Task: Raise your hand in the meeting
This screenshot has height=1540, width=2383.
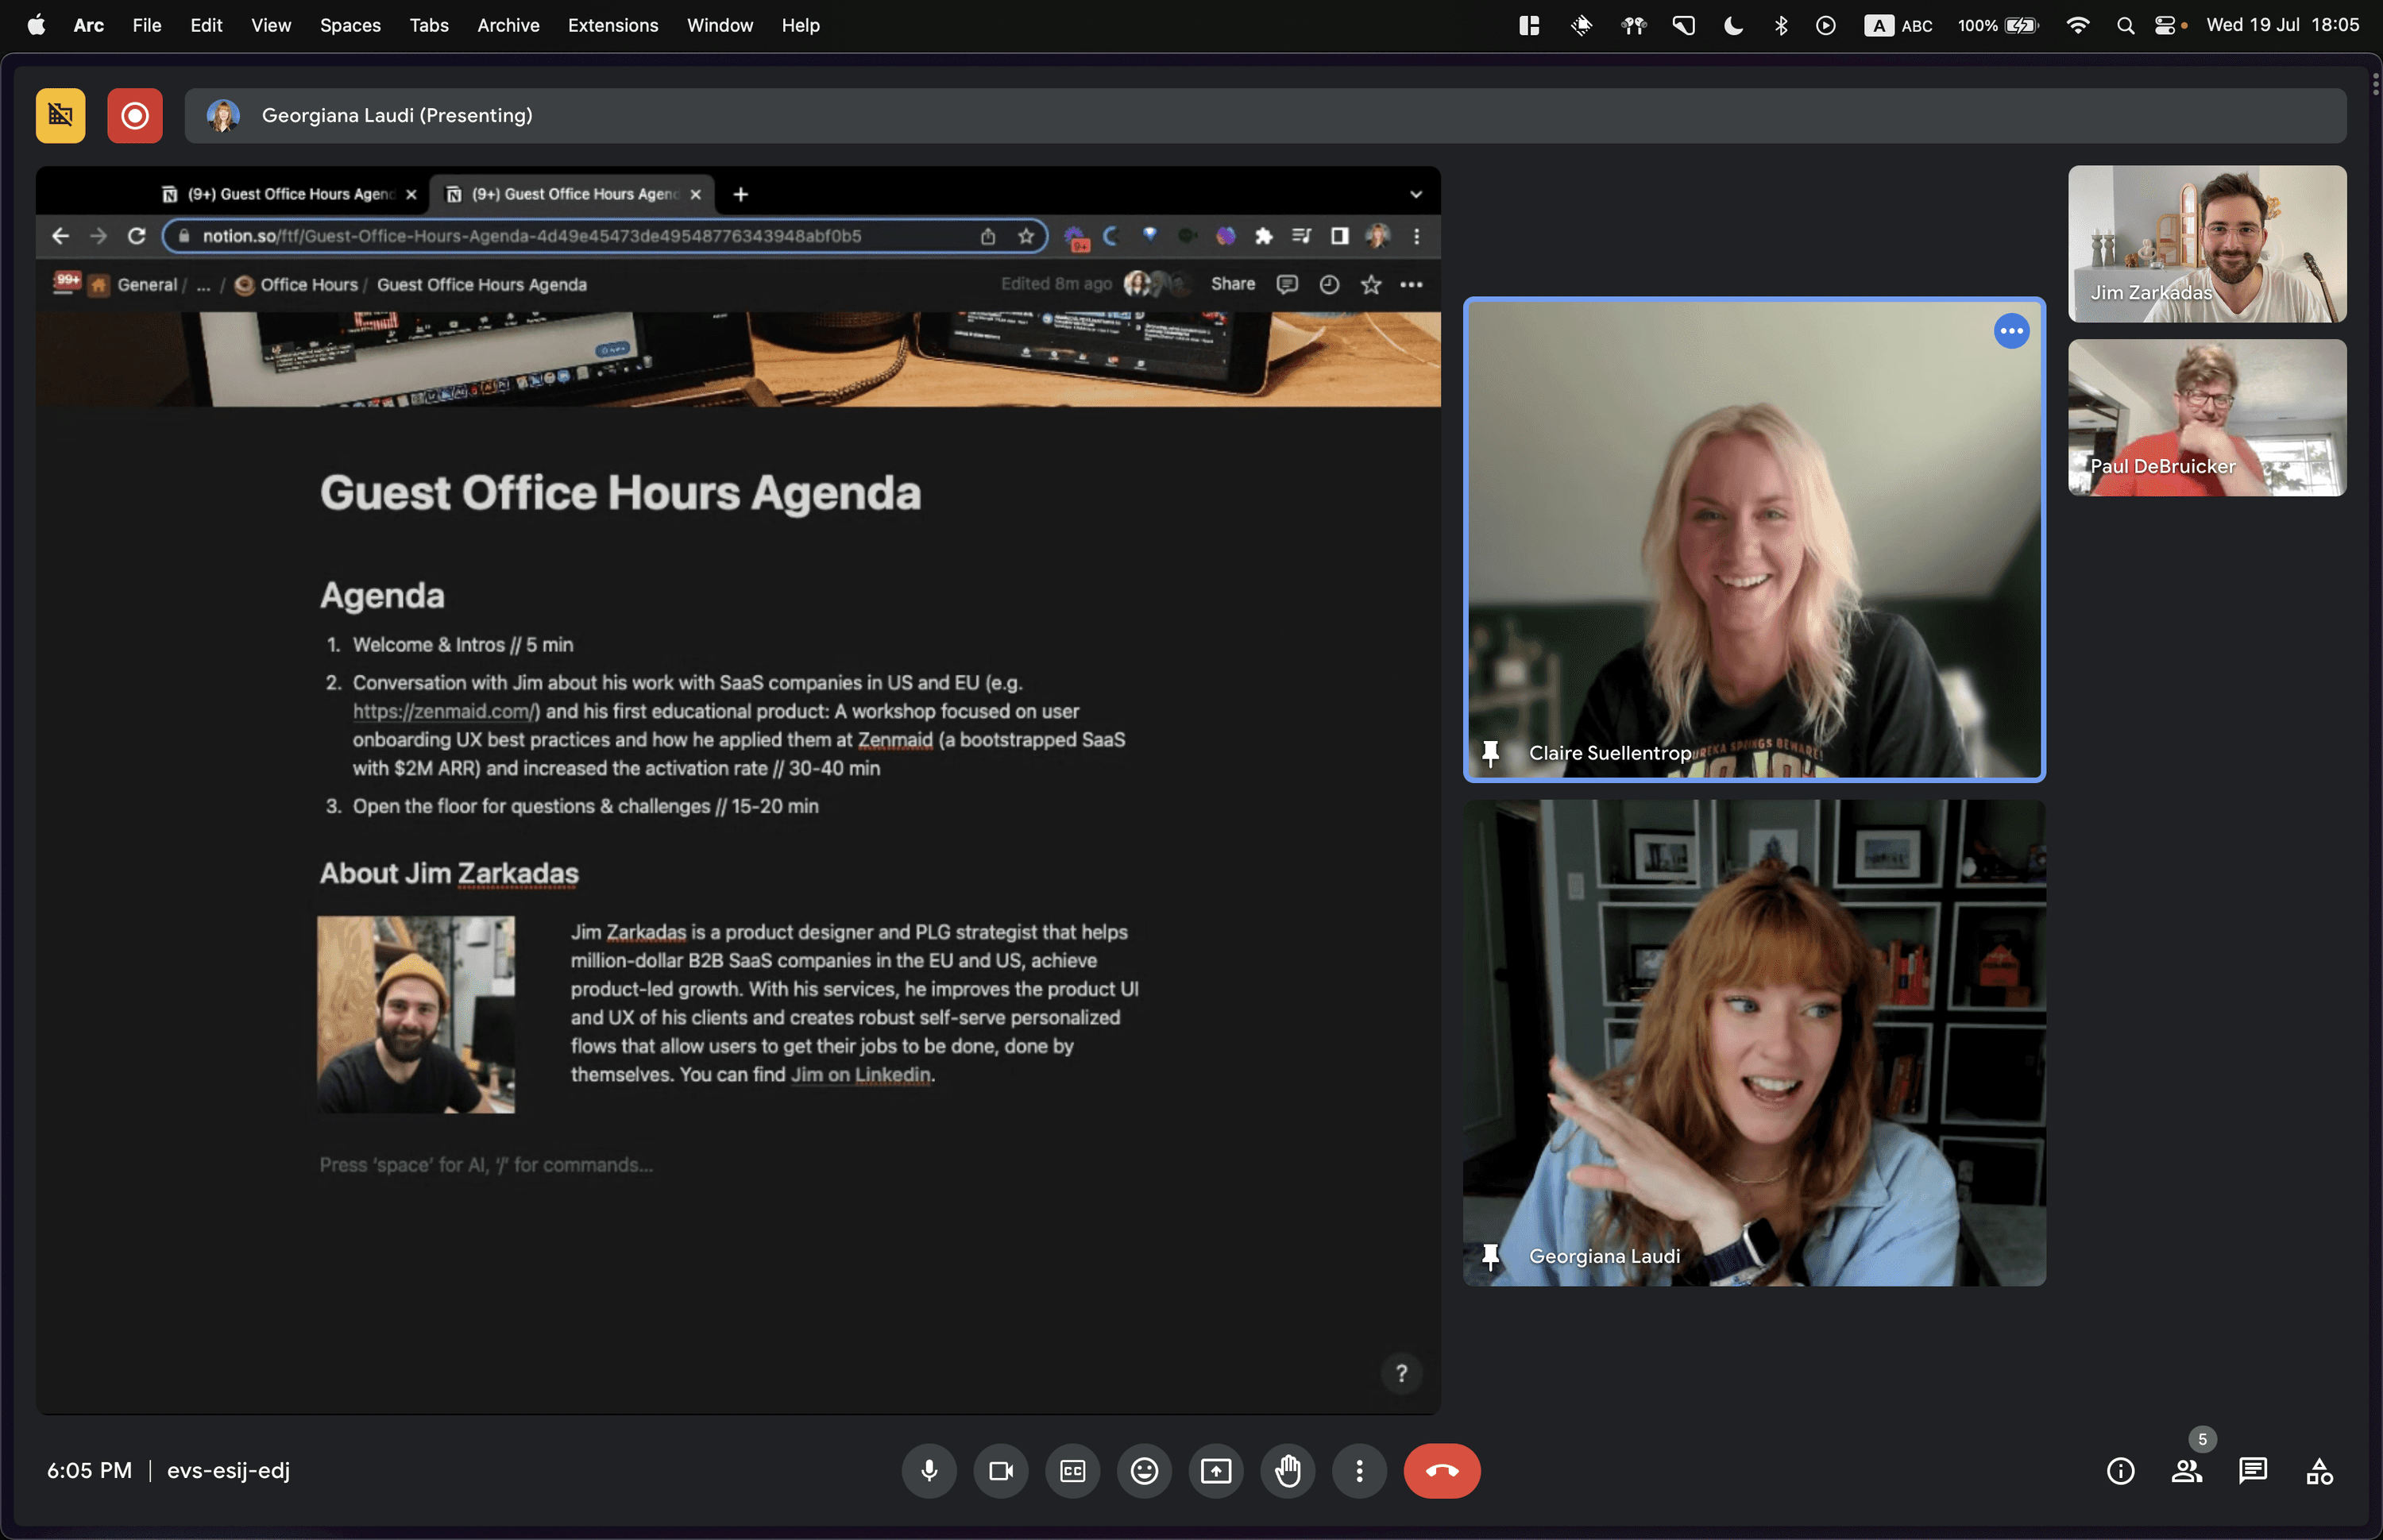Action: point(1287,1470)
